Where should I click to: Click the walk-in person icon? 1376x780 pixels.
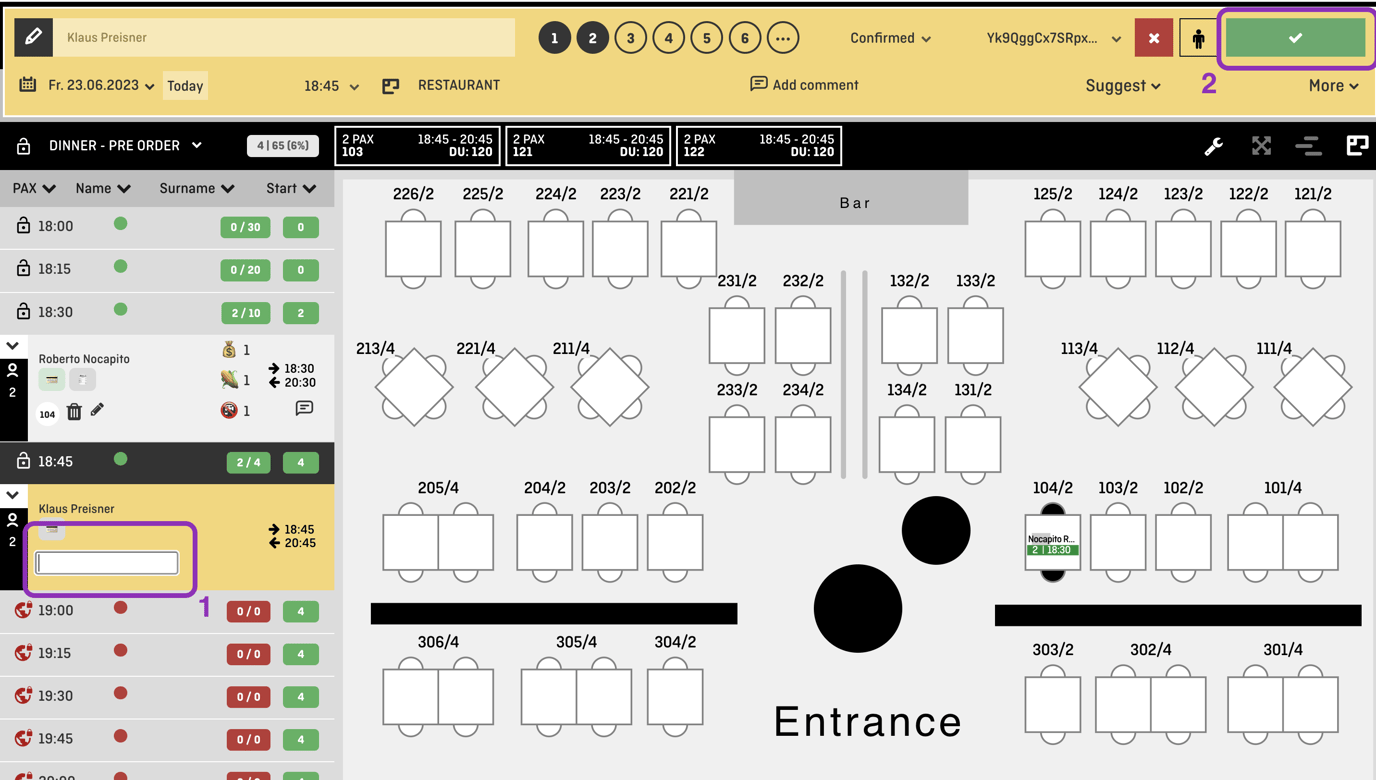tap(1198, 38)
